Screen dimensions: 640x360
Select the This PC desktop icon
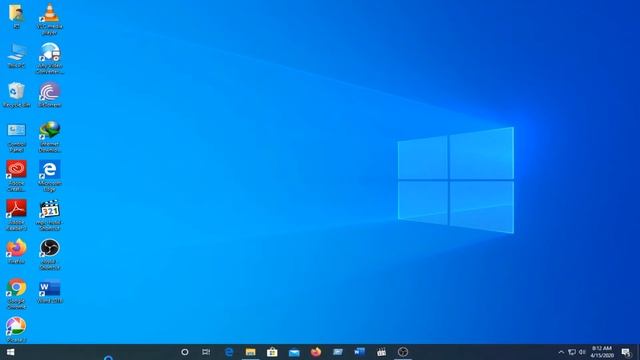(x=16, y=56)
